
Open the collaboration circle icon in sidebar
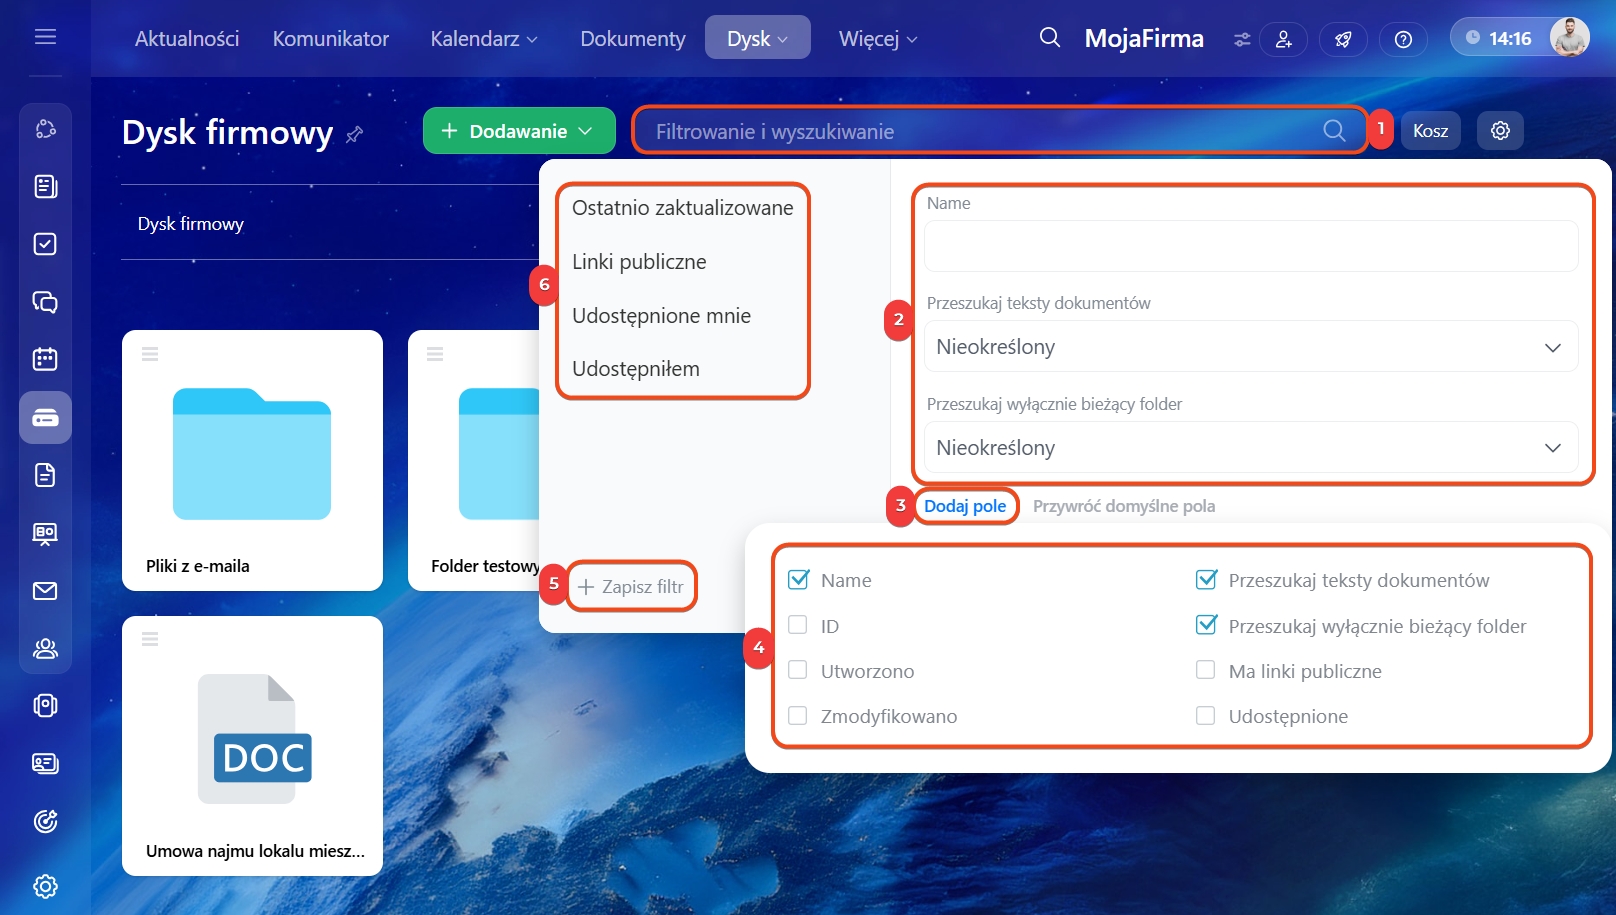pyautogui.click(x=45, y=129)
